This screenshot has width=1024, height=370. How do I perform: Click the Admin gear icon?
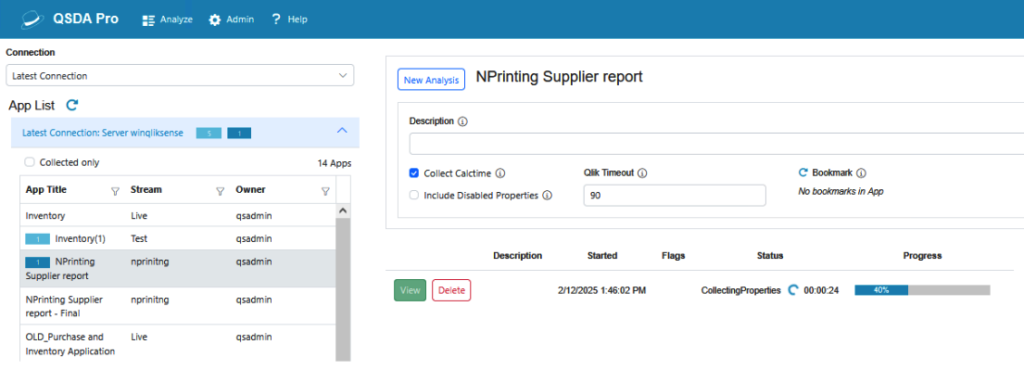tap(214, 20)
